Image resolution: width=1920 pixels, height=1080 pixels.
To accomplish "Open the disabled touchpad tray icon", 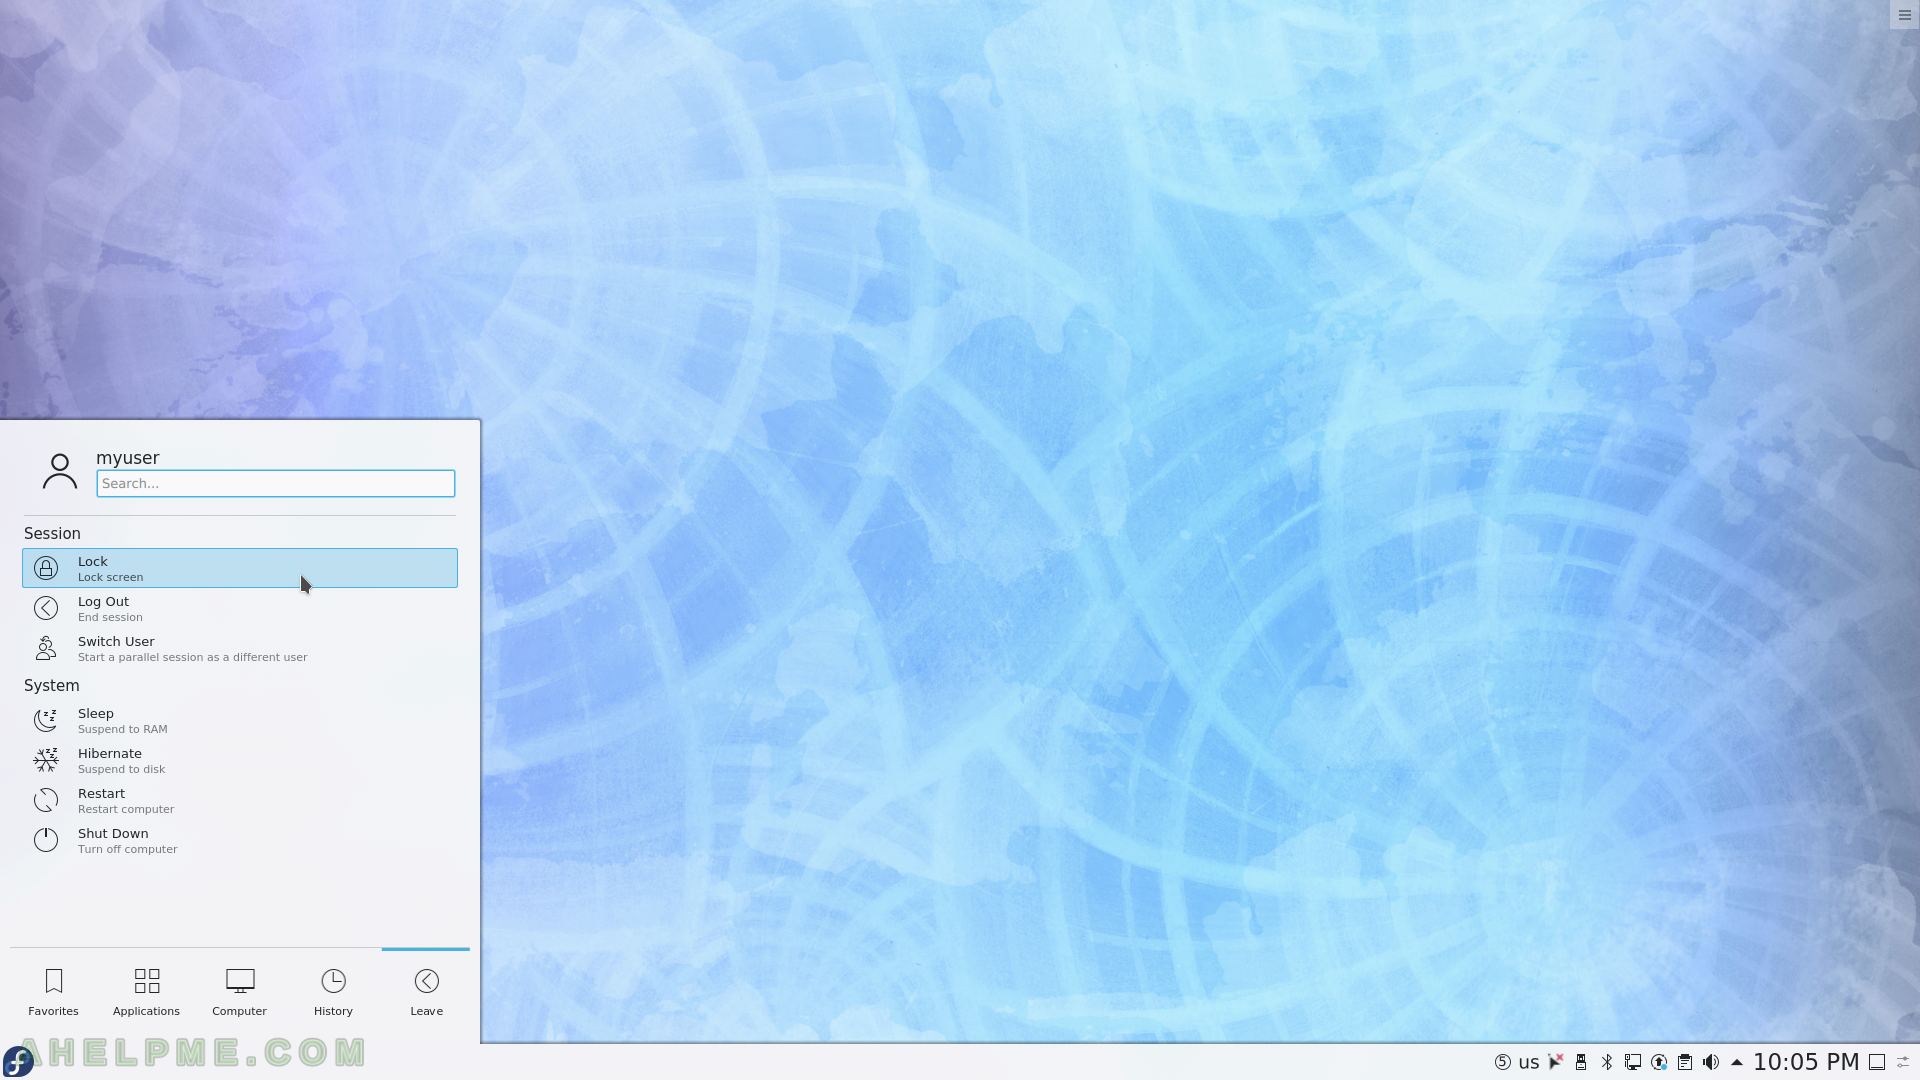I will (x=1556, y=1062).
